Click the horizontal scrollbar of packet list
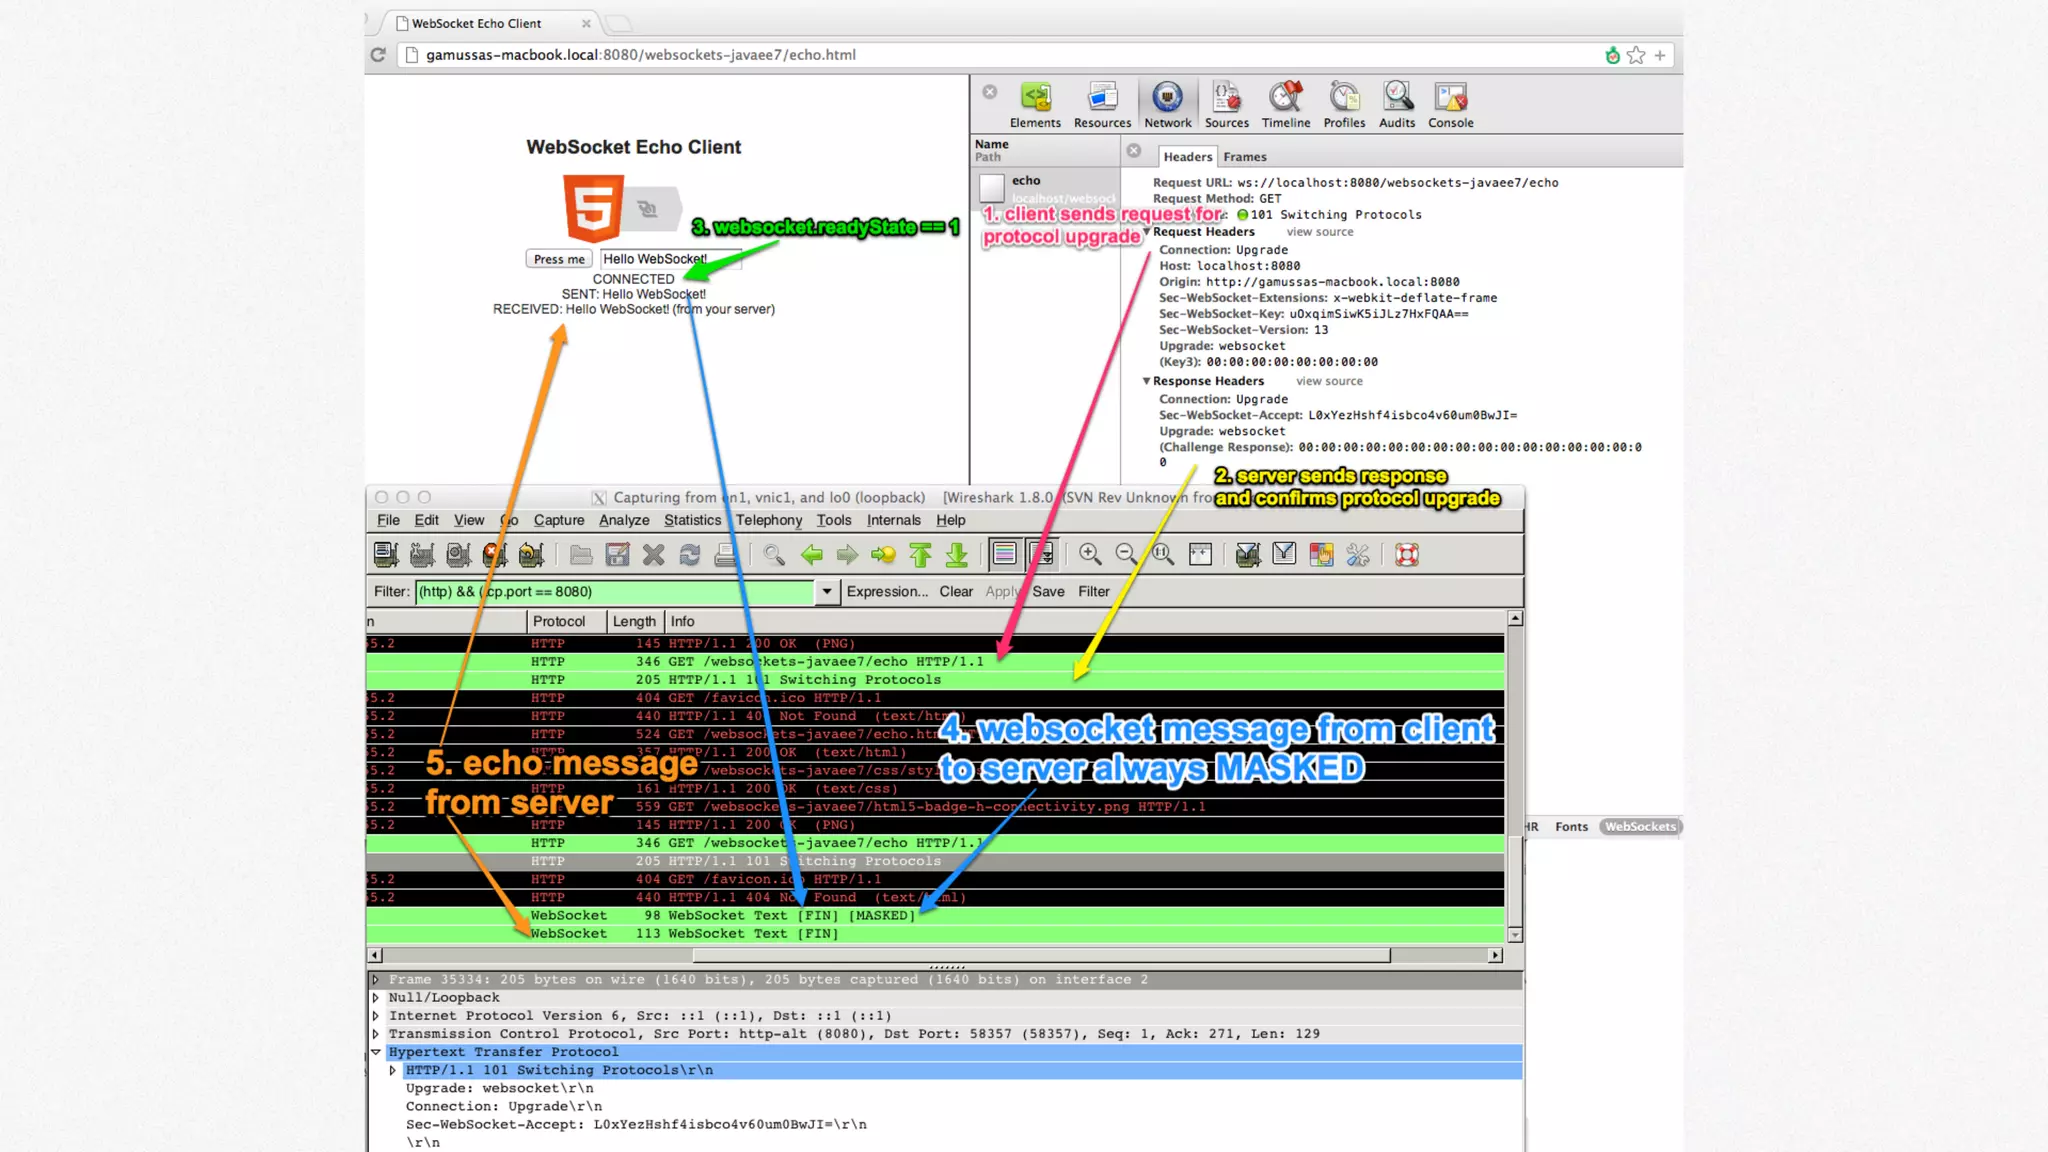Image resolution: width=2048 pixels, height=1152 pixels. (1040, 955)
